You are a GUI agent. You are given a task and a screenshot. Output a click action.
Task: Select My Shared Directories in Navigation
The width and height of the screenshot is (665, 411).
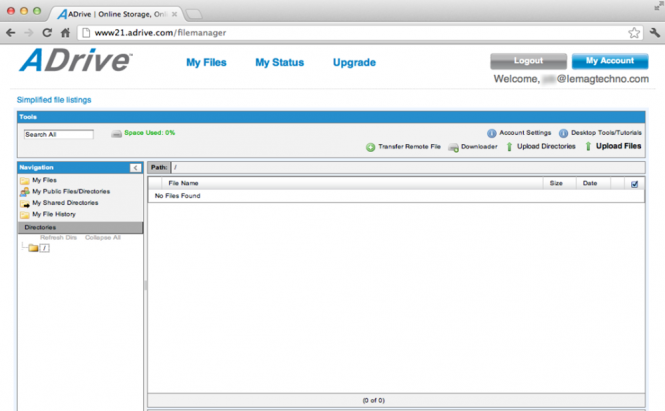(x=65, y=203)
